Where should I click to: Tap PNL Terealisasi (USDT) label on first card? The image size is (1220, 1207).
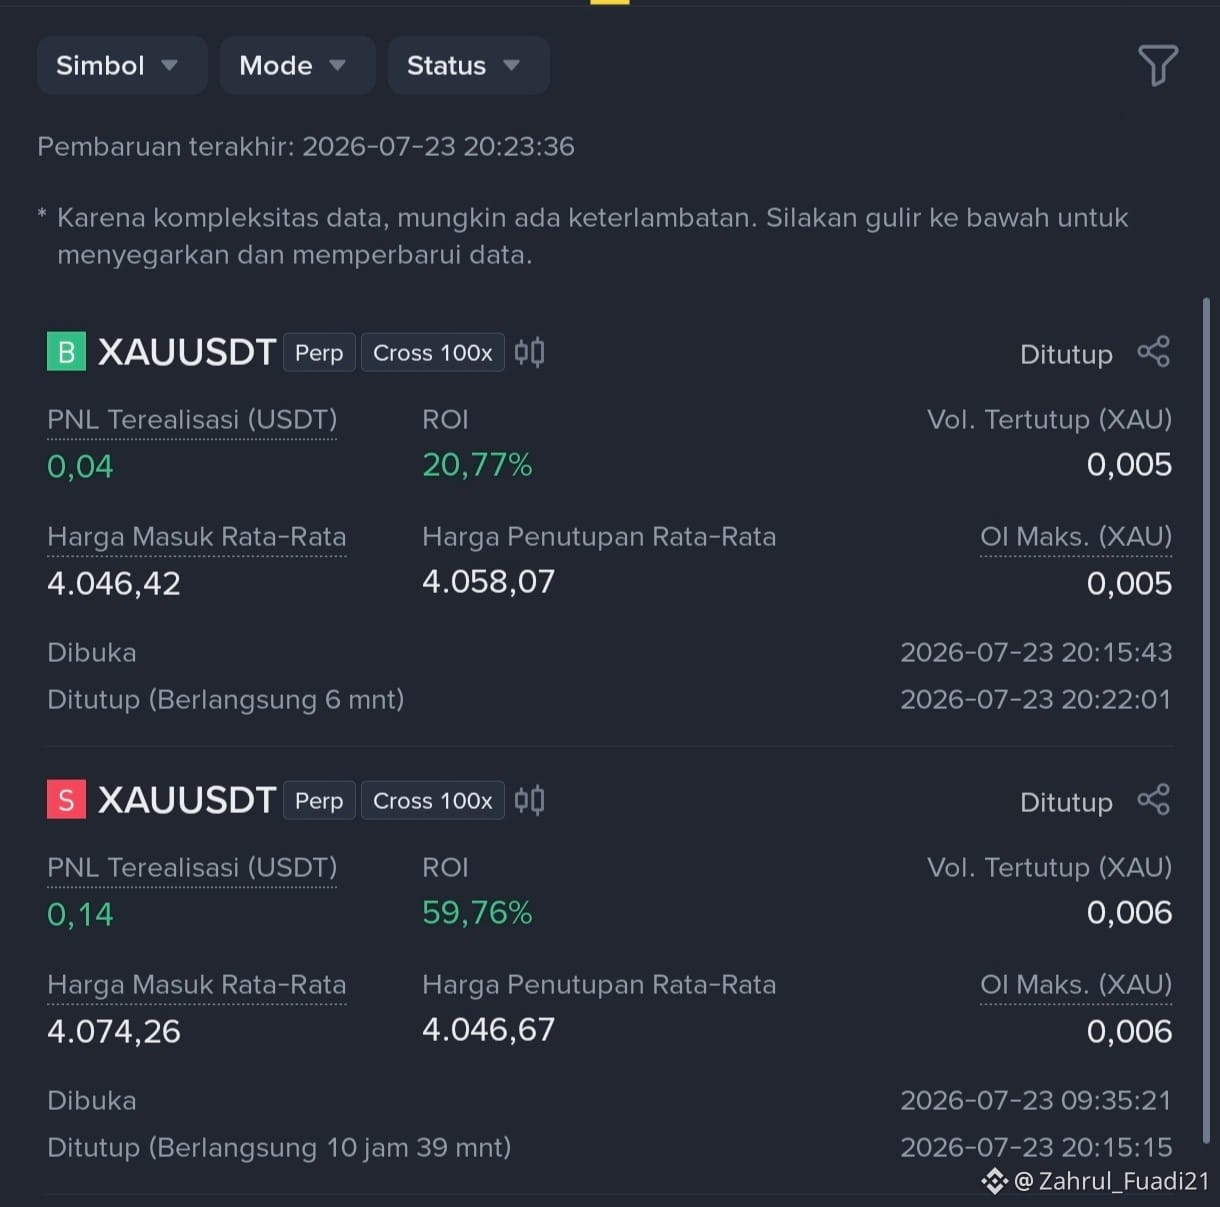[x=192, y=420]
